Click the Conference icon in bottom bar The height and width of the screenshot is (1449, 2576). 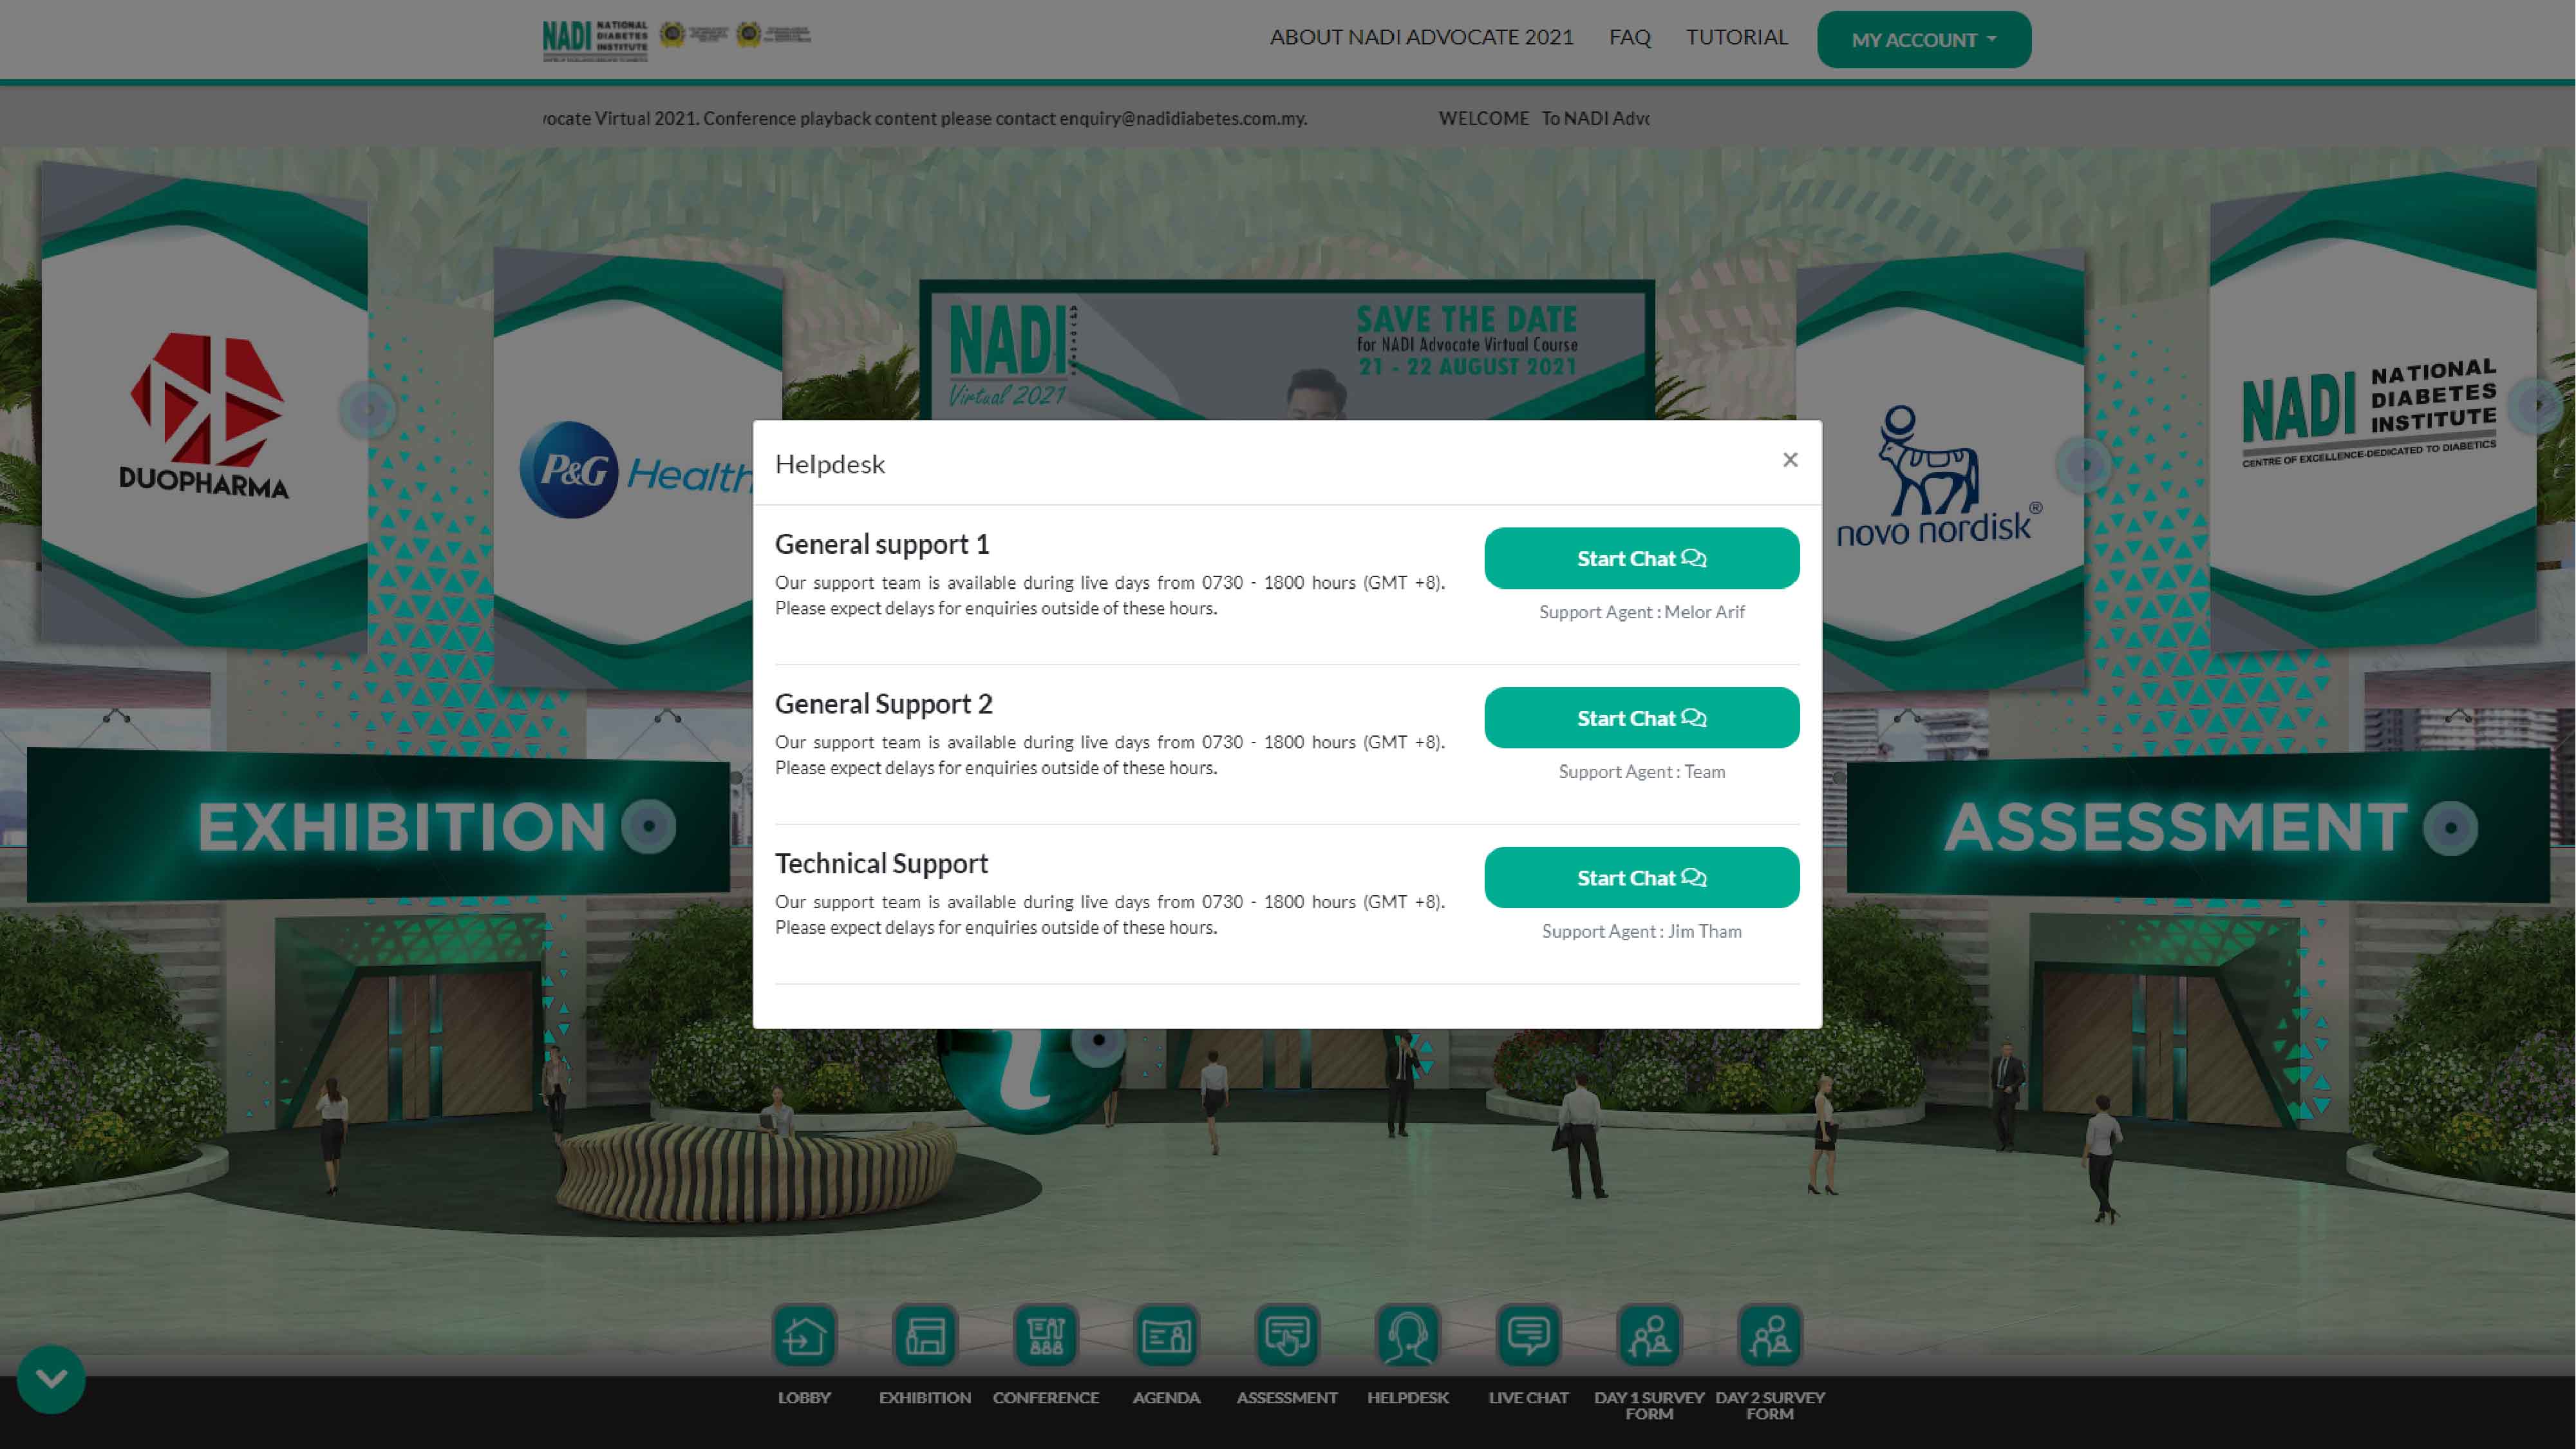[1046, 1335]
